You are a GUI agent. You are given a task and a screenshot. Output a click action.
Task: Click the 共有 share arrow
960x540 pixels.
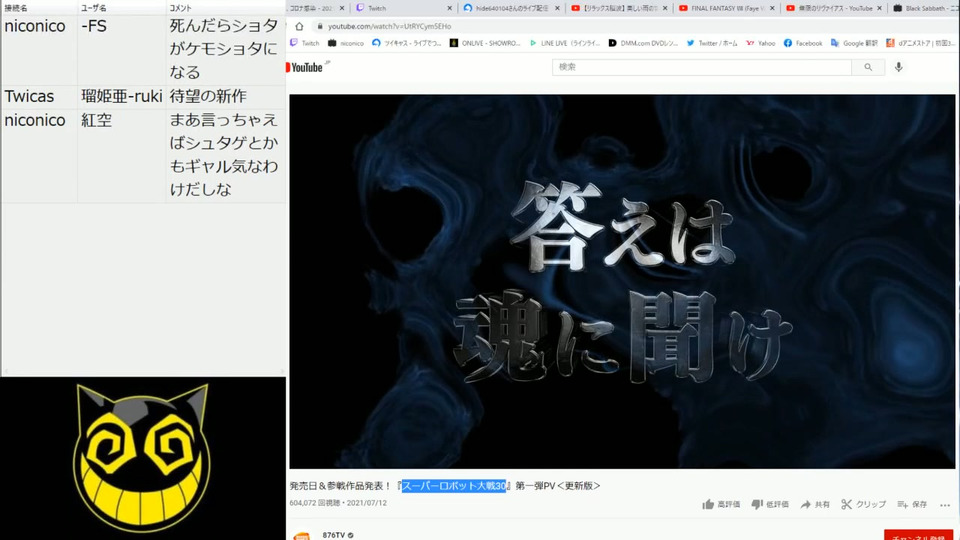(815, 504)
